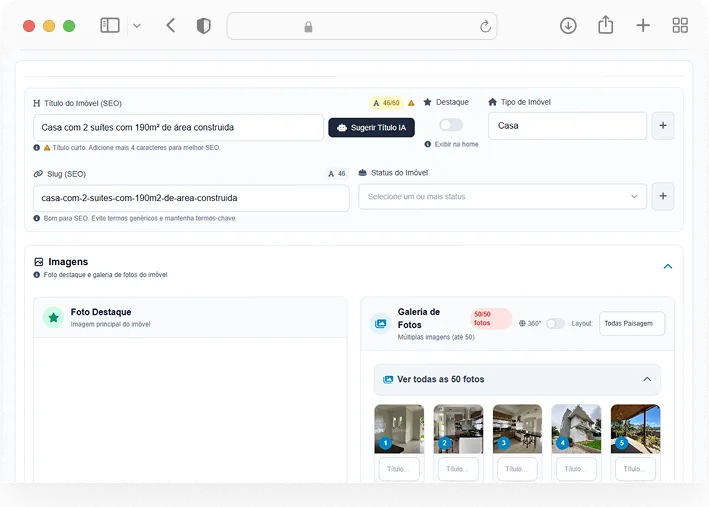Click the star icon beside Destaque

coord(427,102)
